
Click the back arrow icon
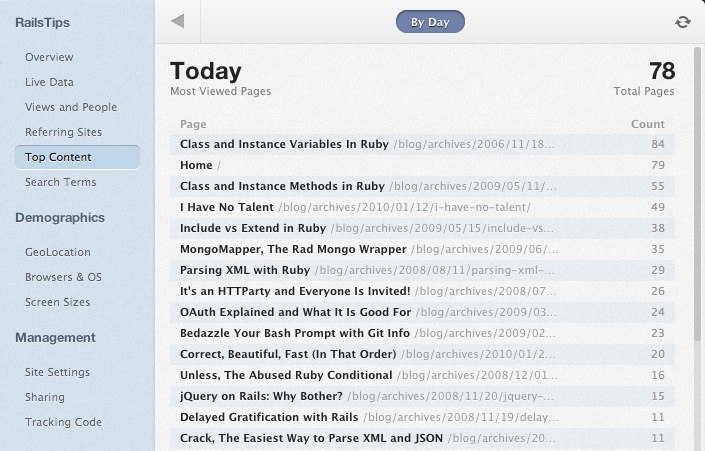pos(178,21)
